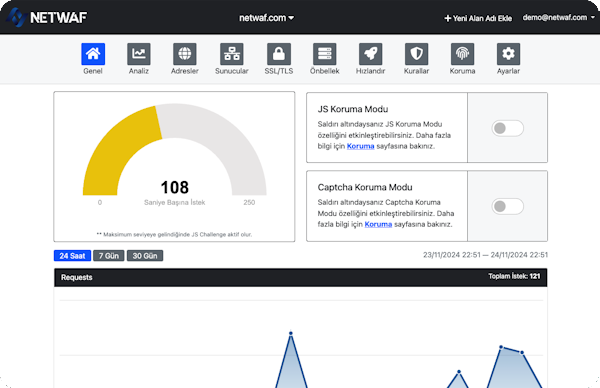Click the date range 23/11/2024 text

click(485, 255)
